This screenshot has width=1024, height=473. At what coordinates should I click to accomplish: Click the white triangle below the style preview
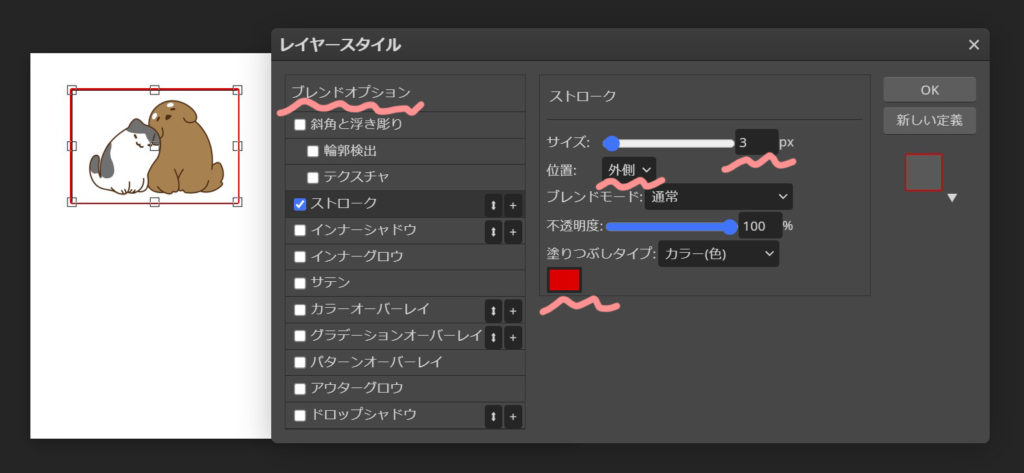tap(952, 198)
